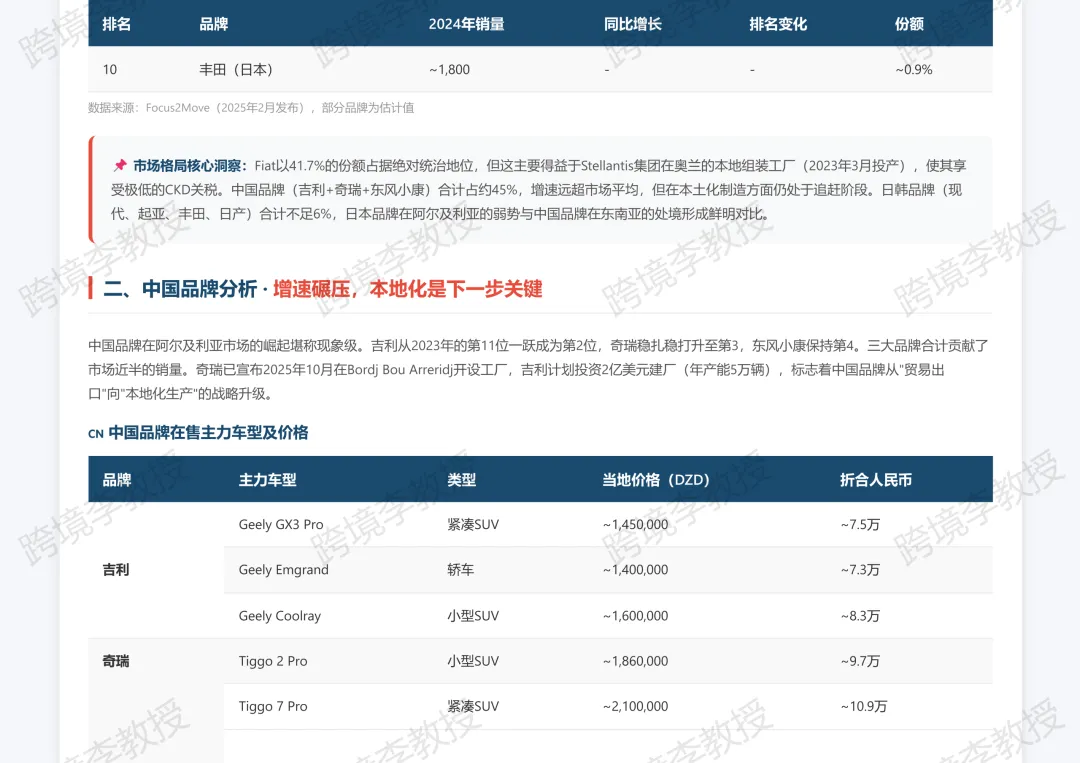Click the Geely Emgrand model cell
This screenshot has width=1080, height=763.
[x=284, y=569]
